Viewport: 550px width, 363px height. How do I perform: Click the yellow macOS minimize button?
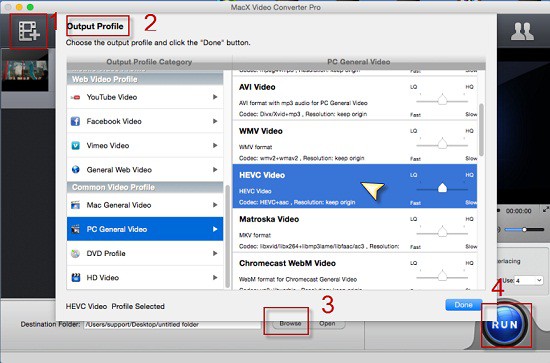pyautogui.click(x=19, y=7)
